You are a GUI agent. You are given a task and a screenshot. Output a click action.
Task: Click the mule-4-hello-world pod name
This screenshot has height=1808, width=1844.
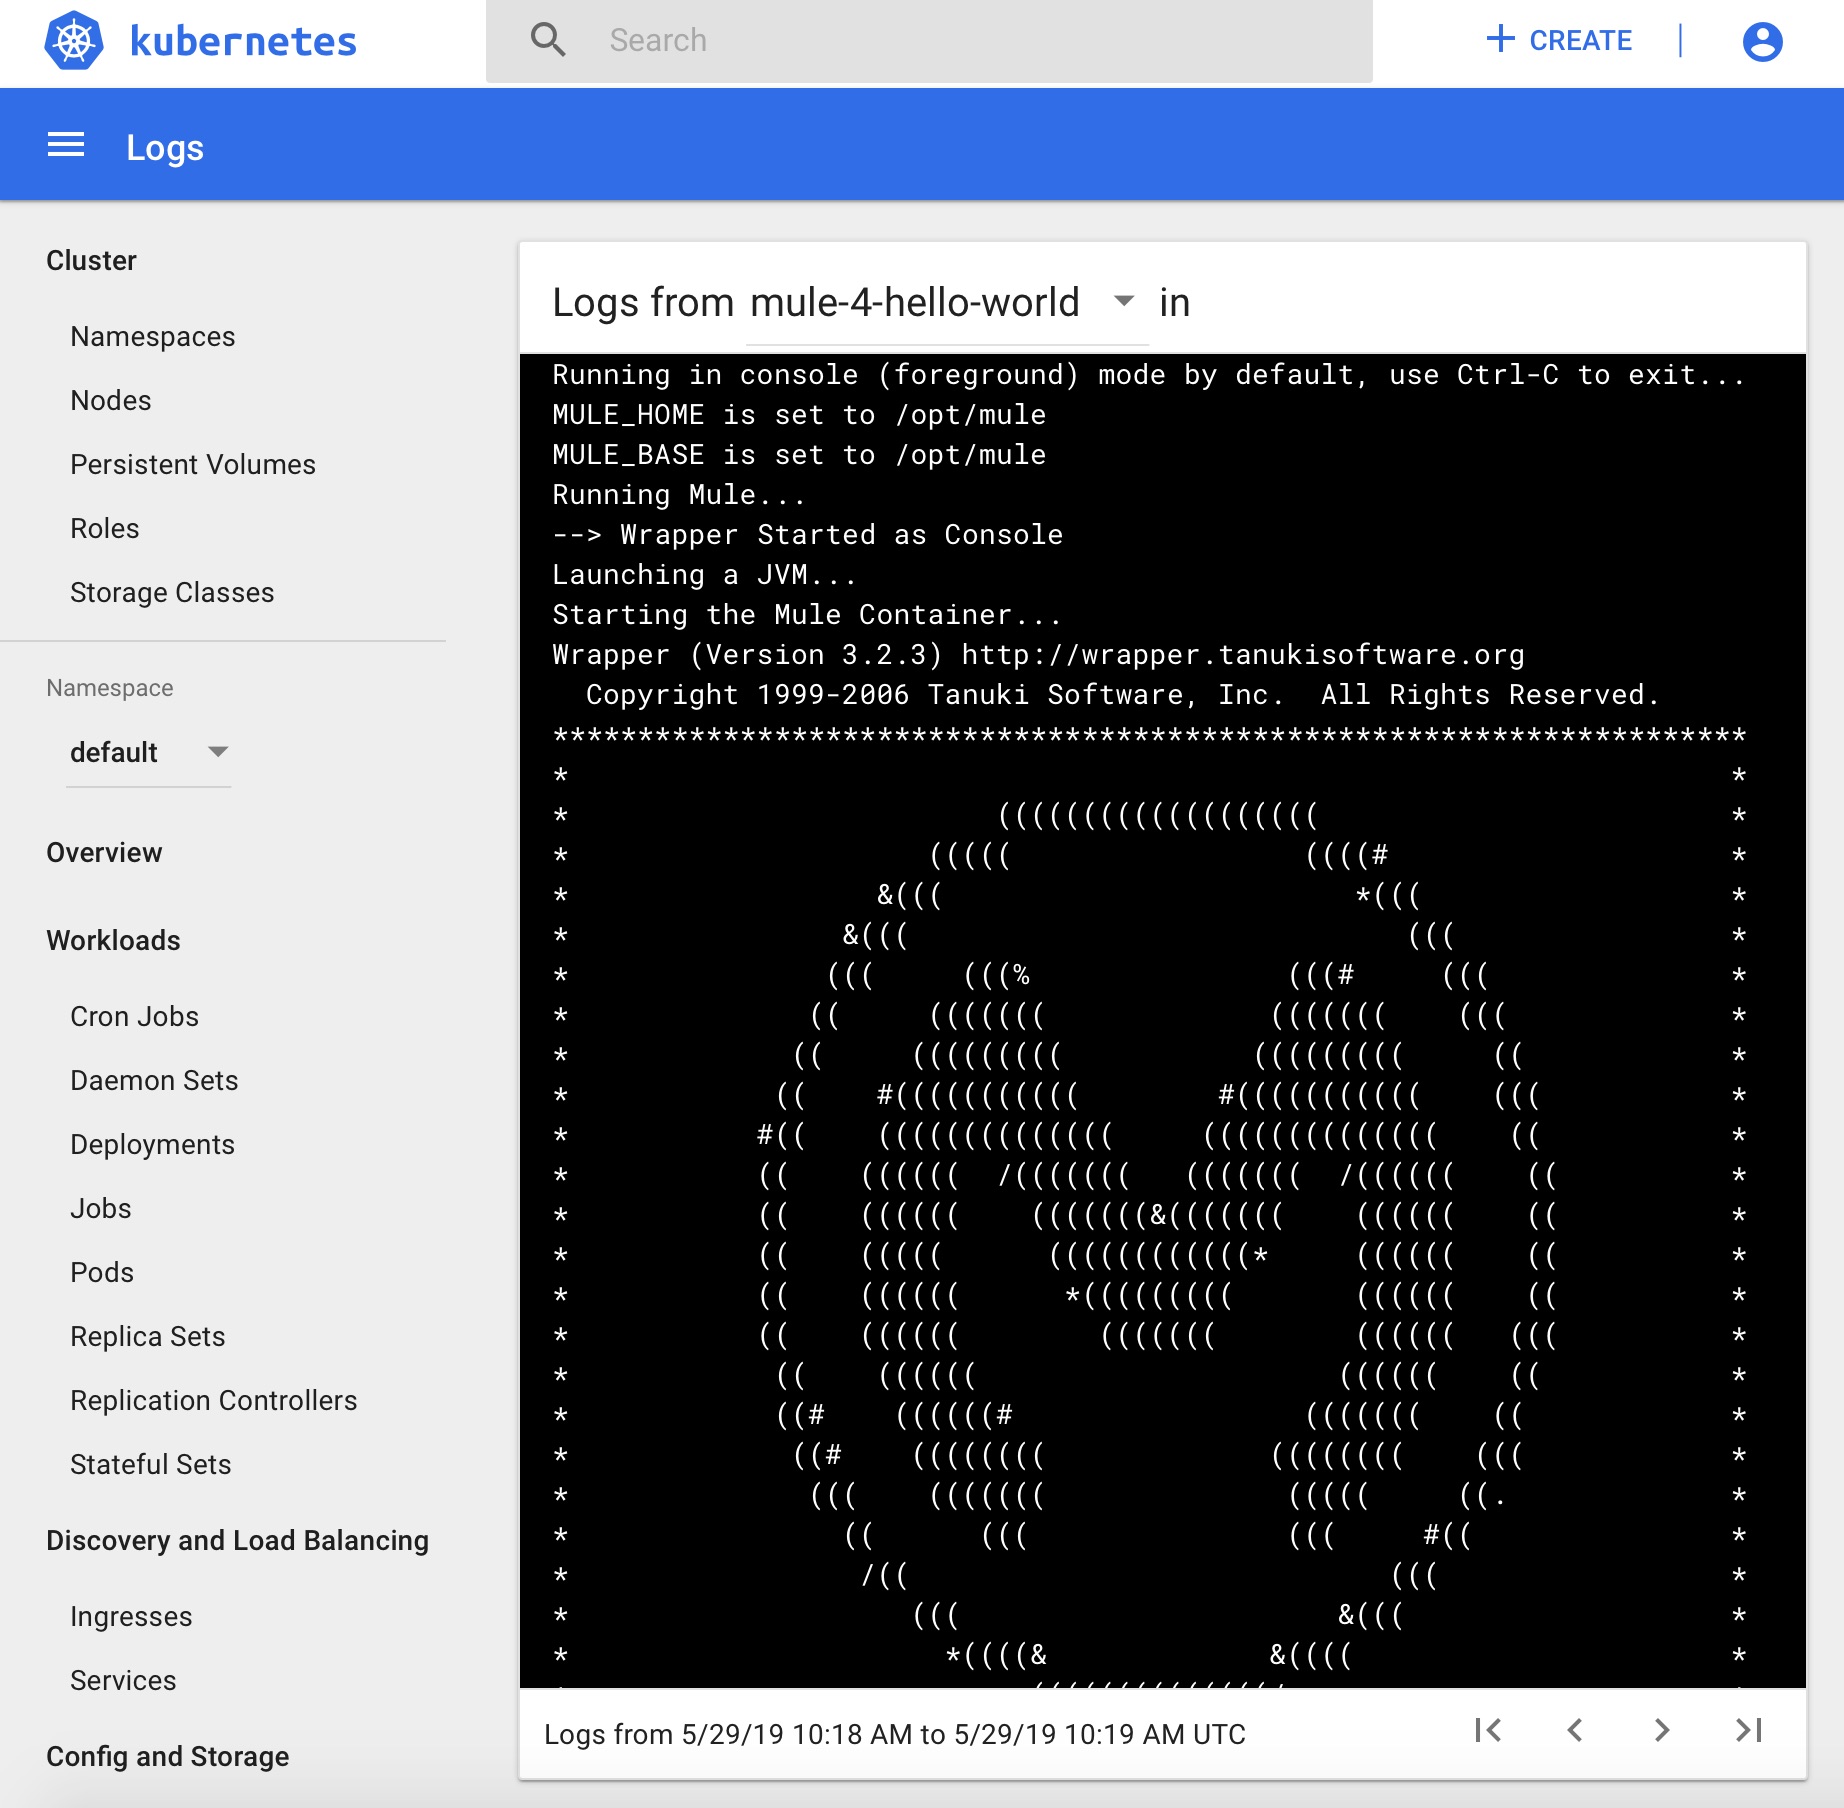coord(915,302)
